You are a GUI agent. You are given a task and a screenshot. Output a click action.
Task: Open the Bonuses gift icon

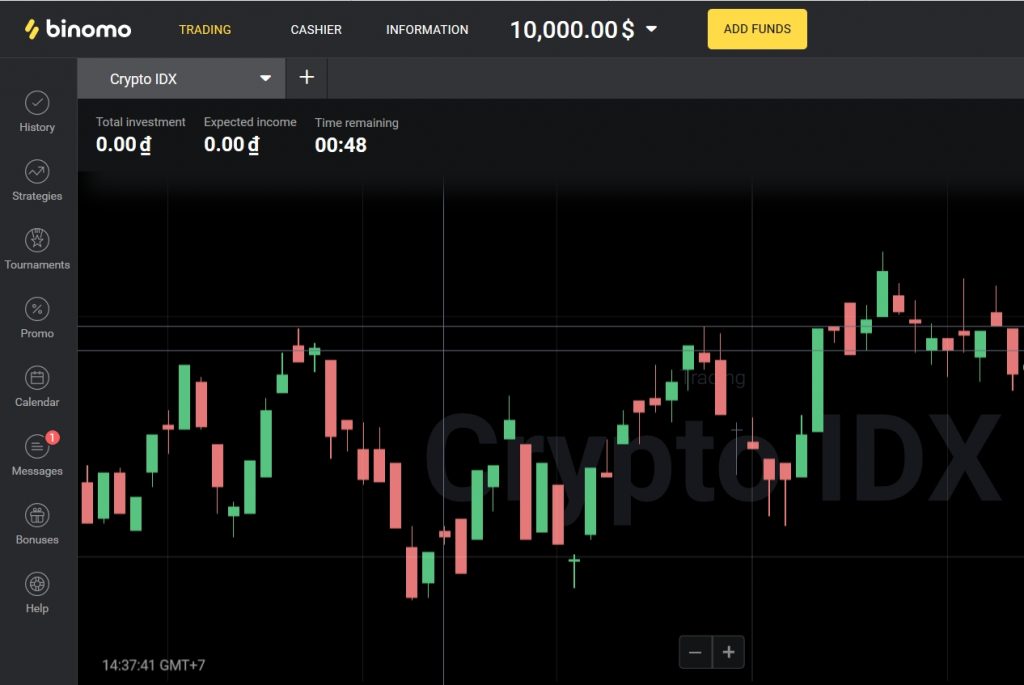(x=37, y=516)
